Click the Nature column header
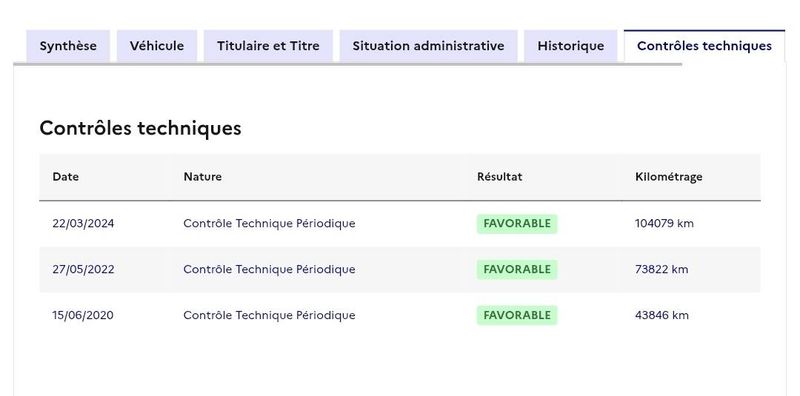Image resolution: width=800 pixels, height=396 pixels. [x=203, y=177]
